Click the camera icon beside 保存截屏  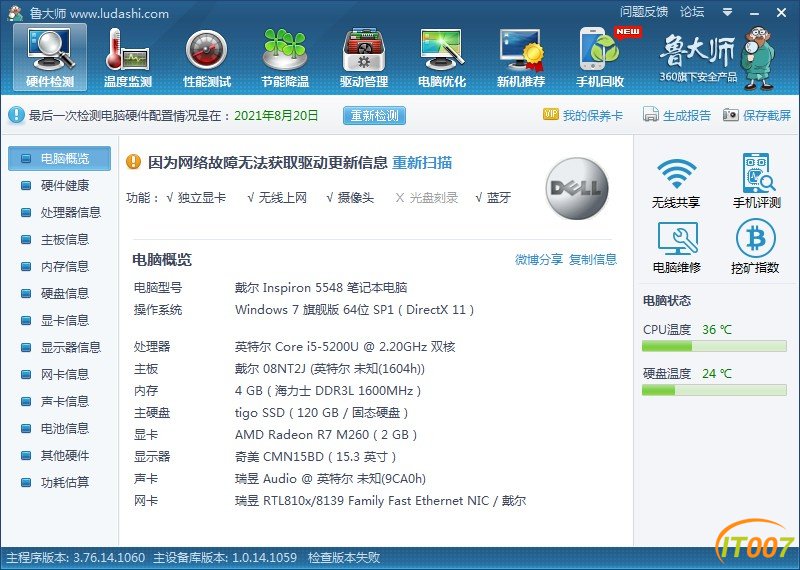coord(731,115)
